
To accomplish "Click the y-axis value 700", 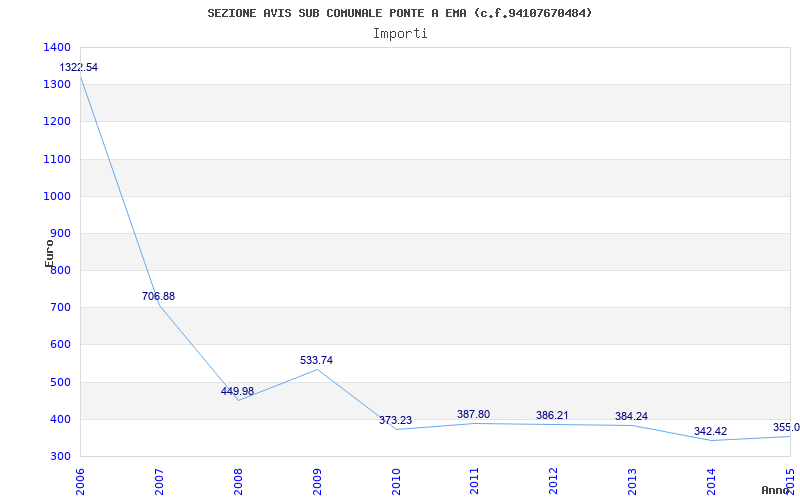I will coord(60,308).
